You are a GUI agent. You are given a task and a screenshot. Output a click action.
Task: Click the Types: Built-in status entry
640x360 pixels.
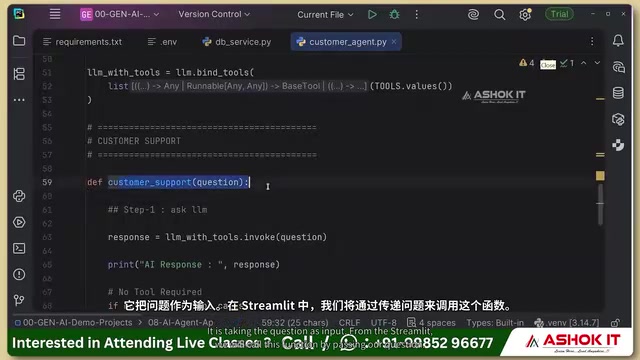(495, 323)
